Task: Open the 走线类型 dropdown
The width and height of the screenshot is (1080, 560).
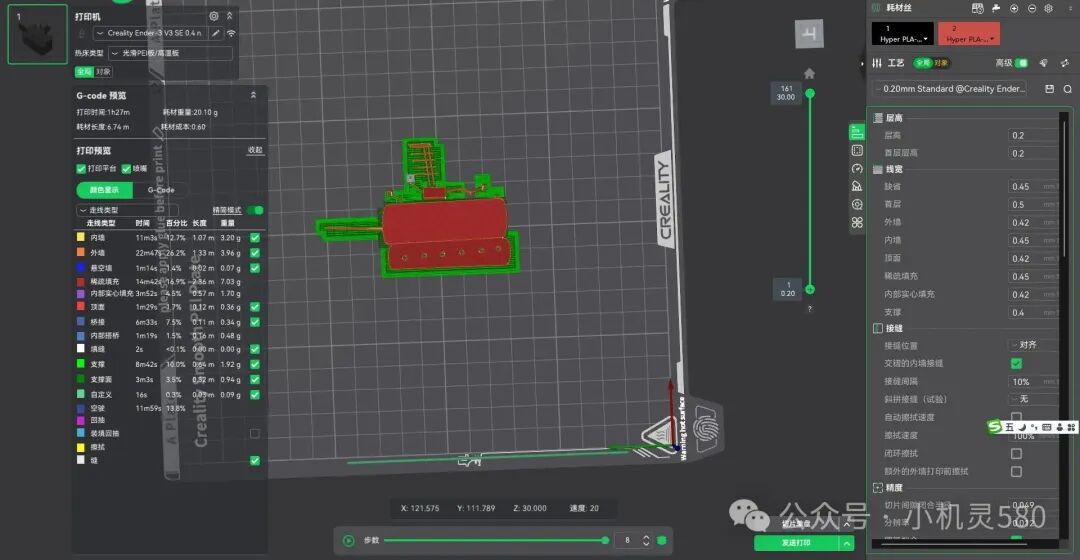Action: 127,210
